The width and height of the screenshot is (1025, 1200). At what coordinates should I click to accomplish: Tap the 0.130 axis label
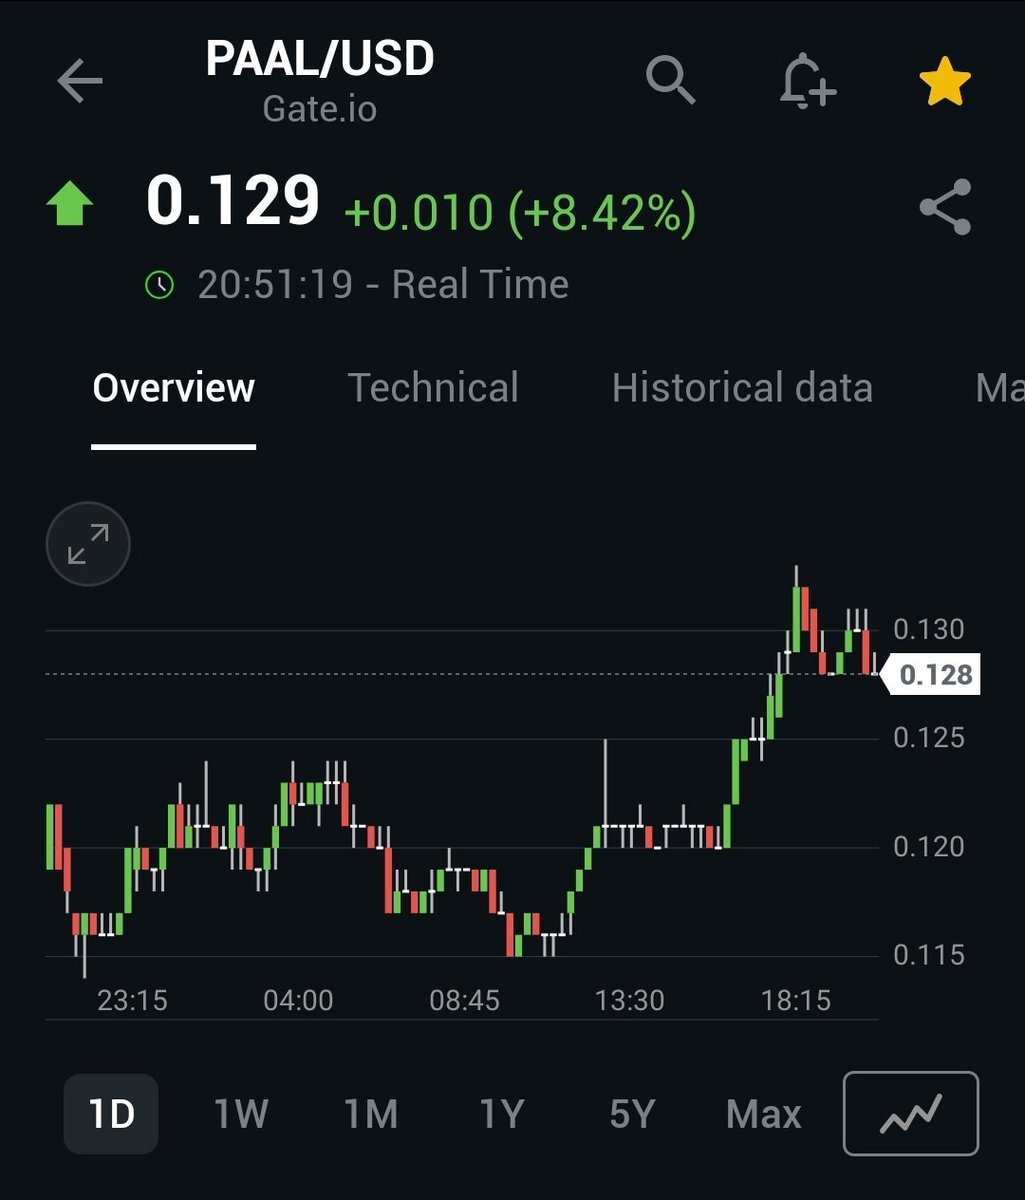tap(929, 629)
